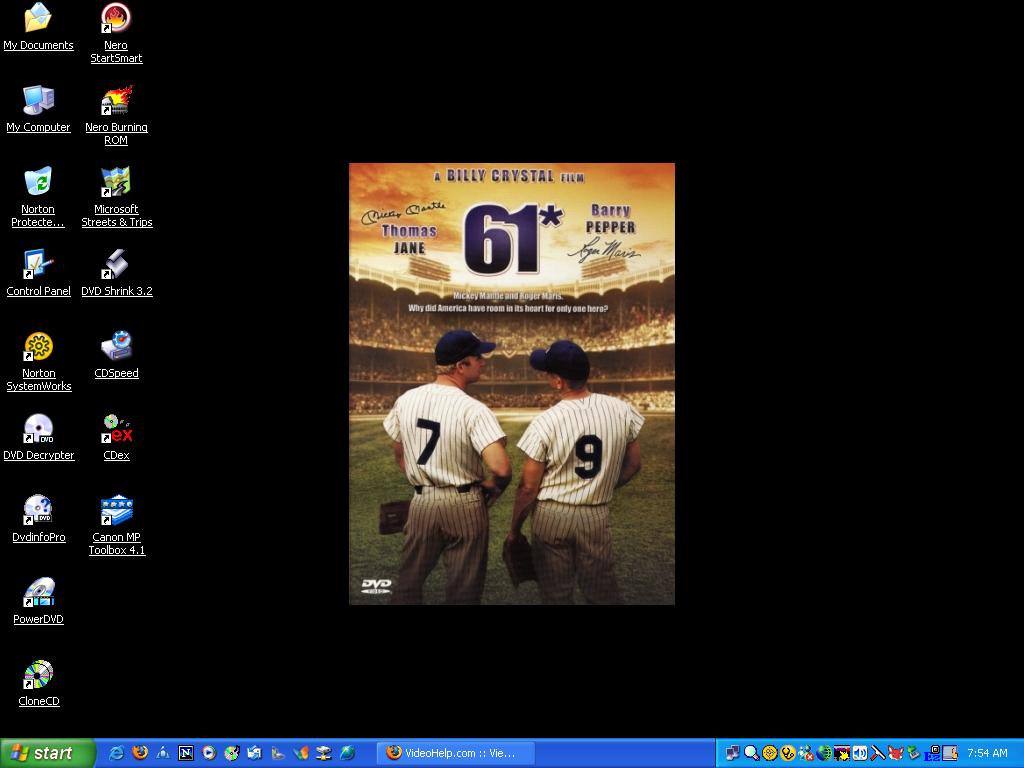
Task: Launch Netscape from the Quick Launch bar
Action: point(185,753)
